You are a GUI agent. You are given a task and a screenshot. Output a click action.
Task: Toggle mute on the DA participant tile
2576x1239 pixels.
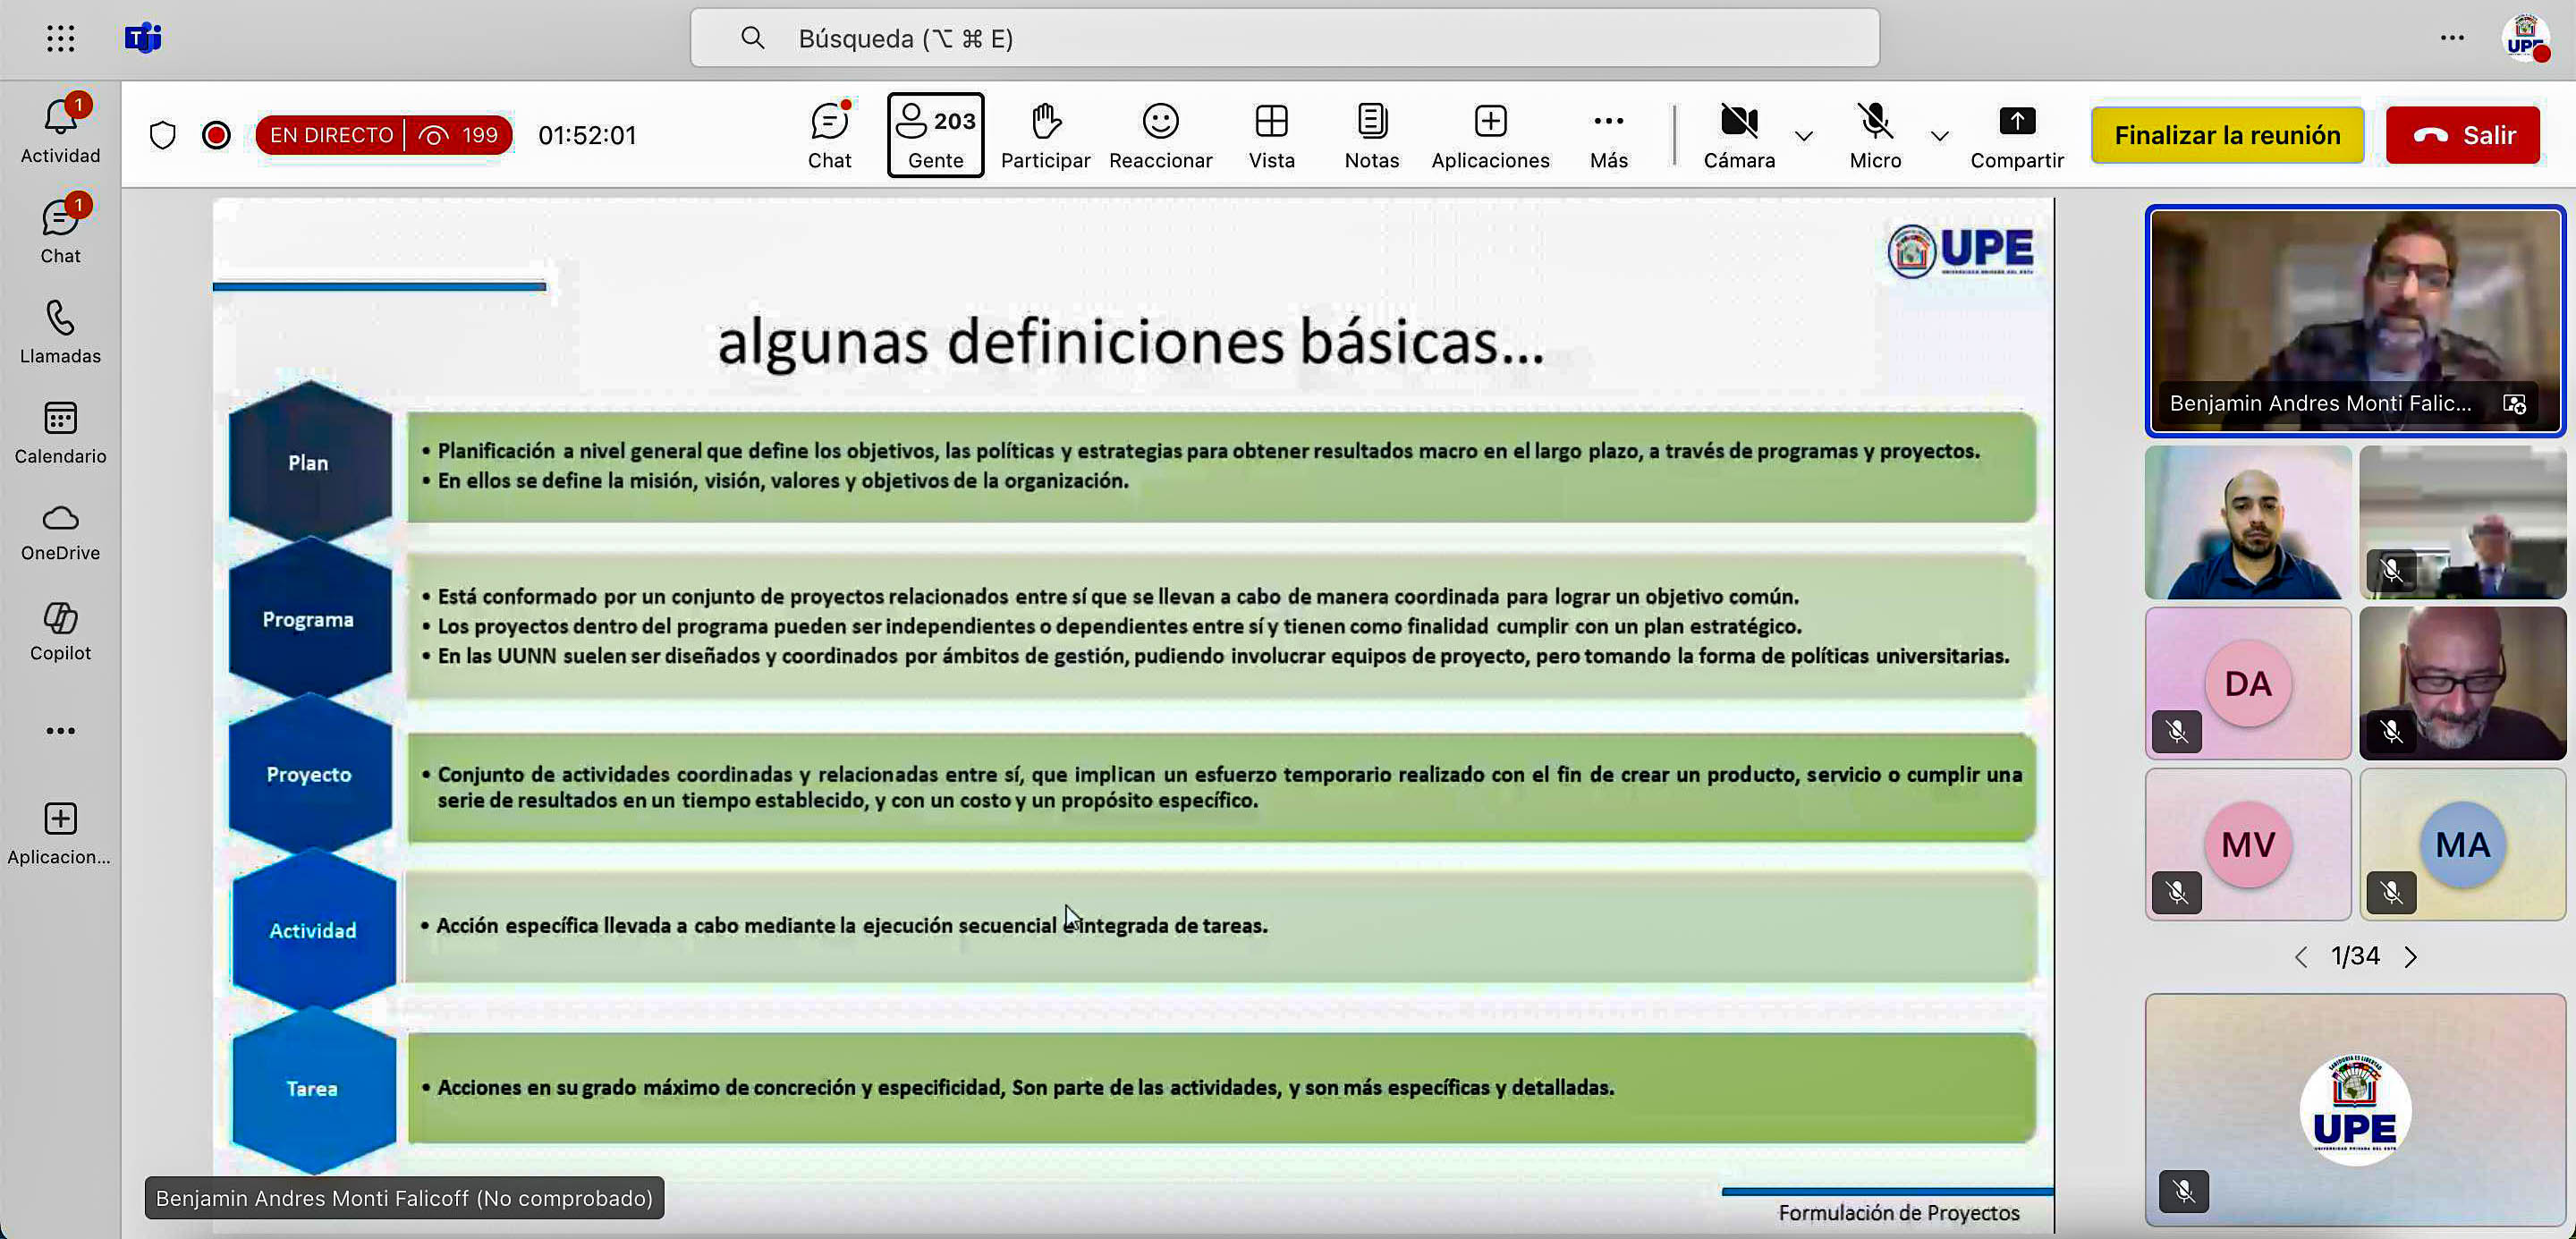pyautogui.click(x=2178, y=732)
